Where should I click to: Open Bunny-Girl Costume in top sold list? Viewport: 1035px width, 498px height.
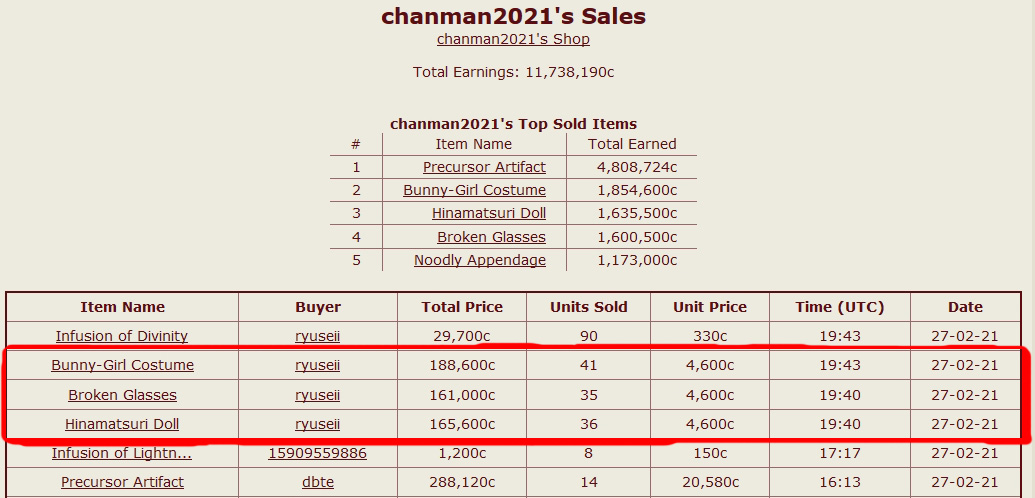click(475, 190)
